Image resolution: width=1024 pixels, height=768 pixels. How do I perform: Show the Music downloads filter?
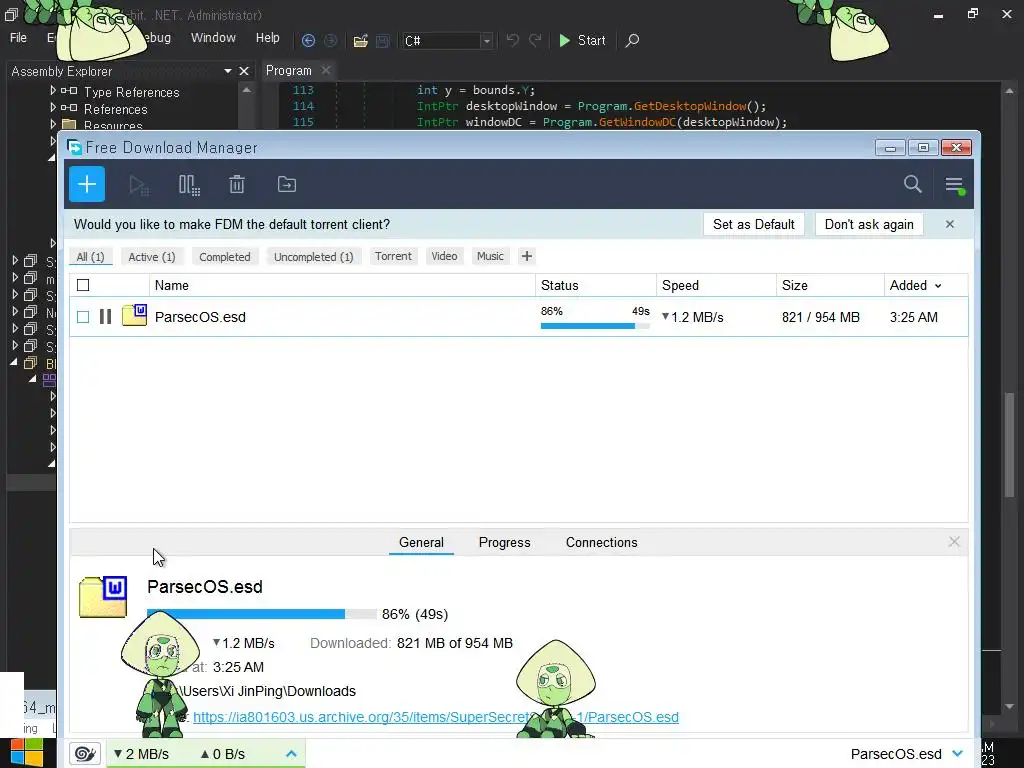(490, 256)
